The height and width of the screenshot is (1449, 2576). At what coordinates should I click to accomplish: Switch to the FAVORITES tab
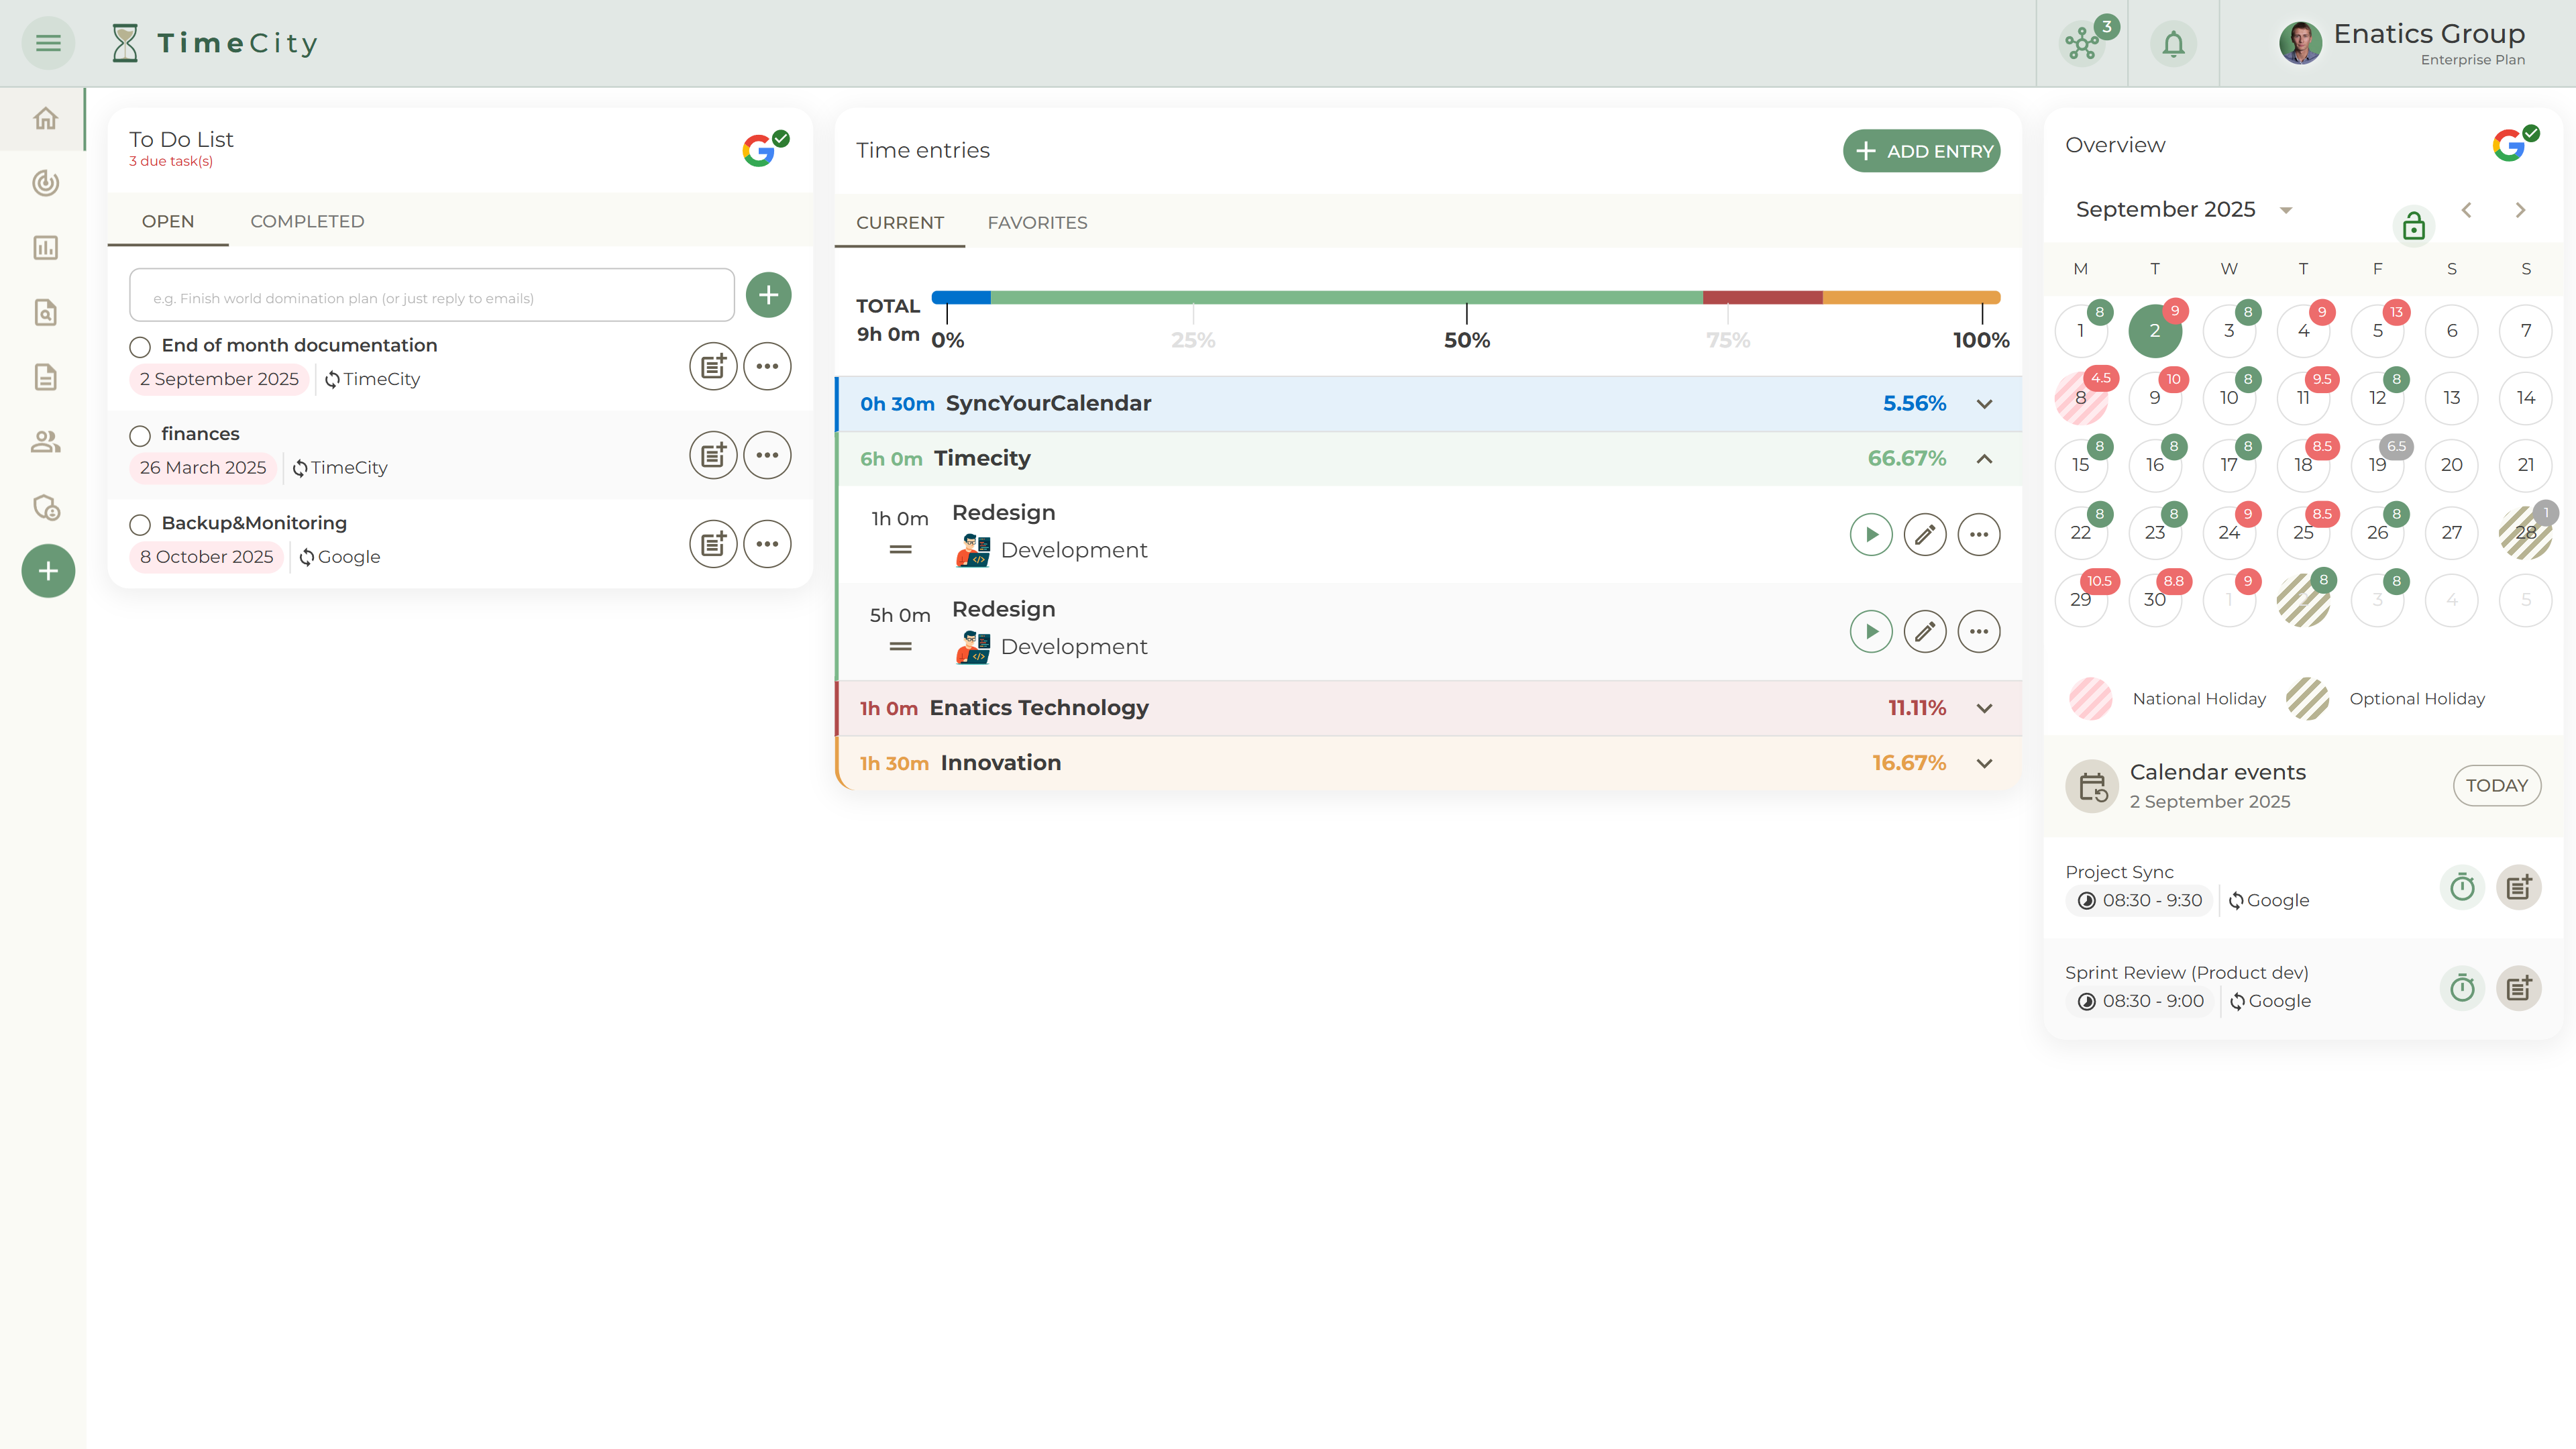(1037, 222)
